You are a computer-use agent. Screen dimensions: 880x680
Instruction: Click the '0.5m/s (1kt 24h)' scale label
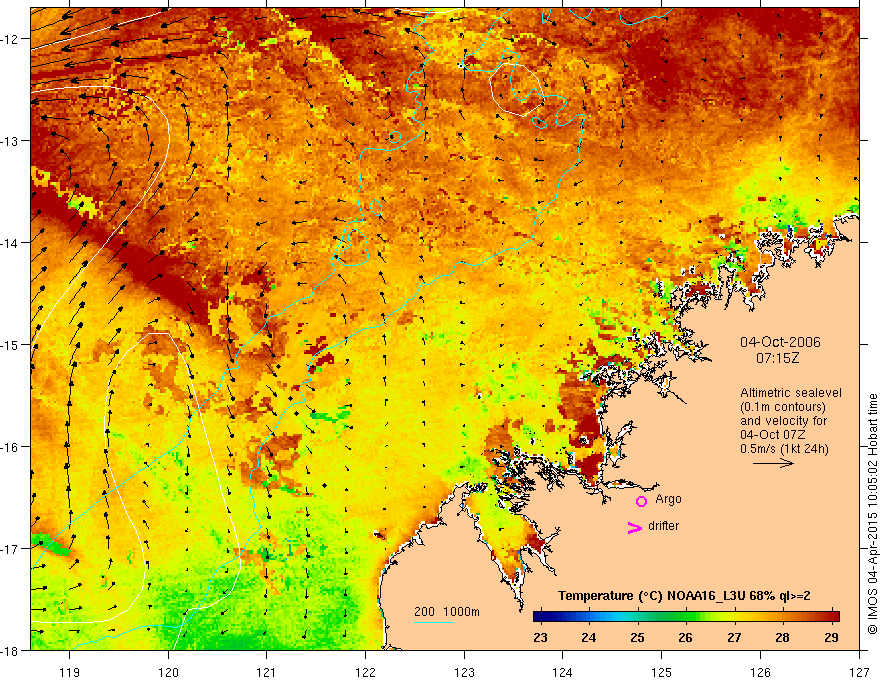(785, 449)
